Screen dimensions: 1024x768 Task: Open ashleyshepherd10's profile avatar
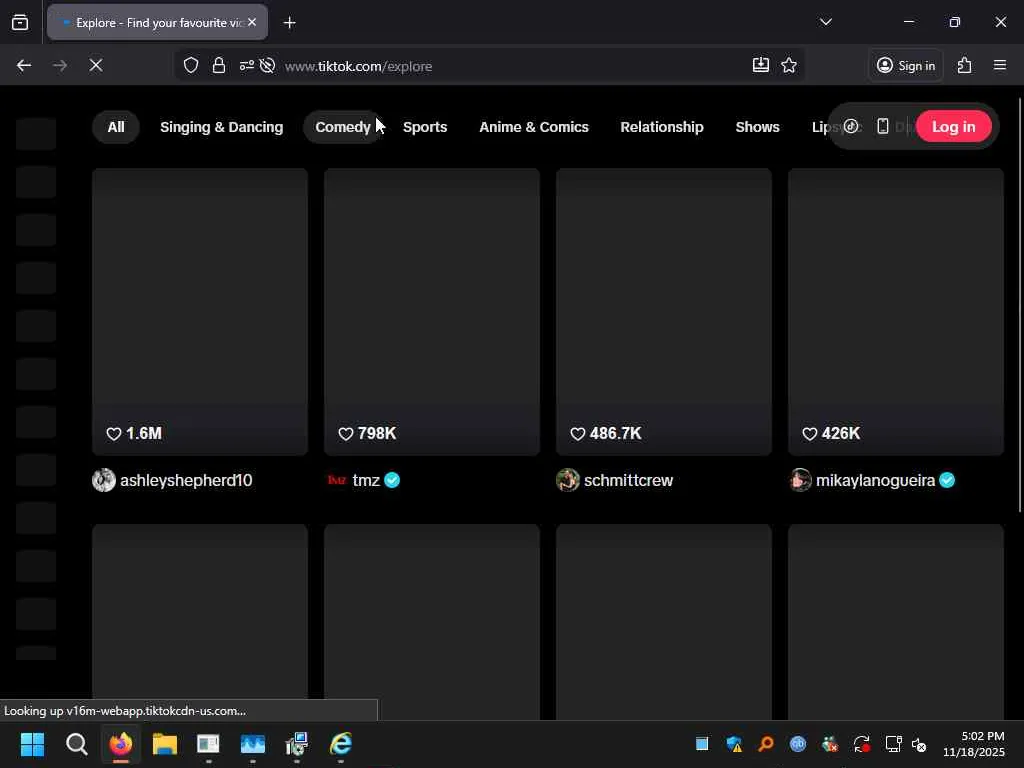coord(104,480)
